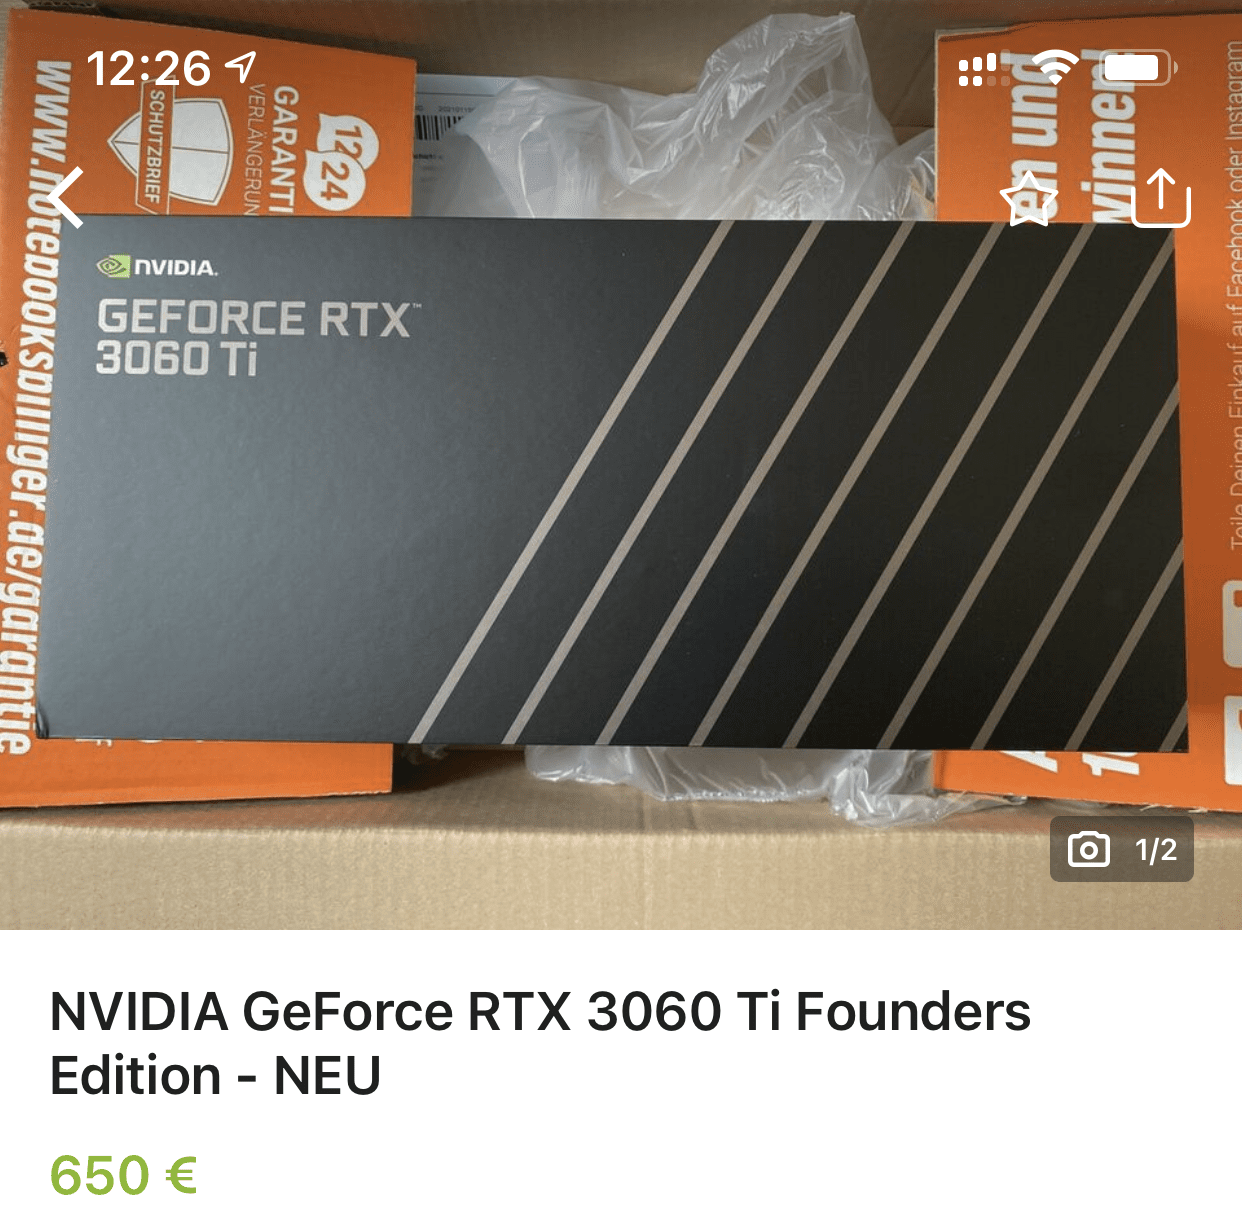Tap the 650 € price
The height and width of the screenshot is (1228, 1242).
click(124, 1175)
